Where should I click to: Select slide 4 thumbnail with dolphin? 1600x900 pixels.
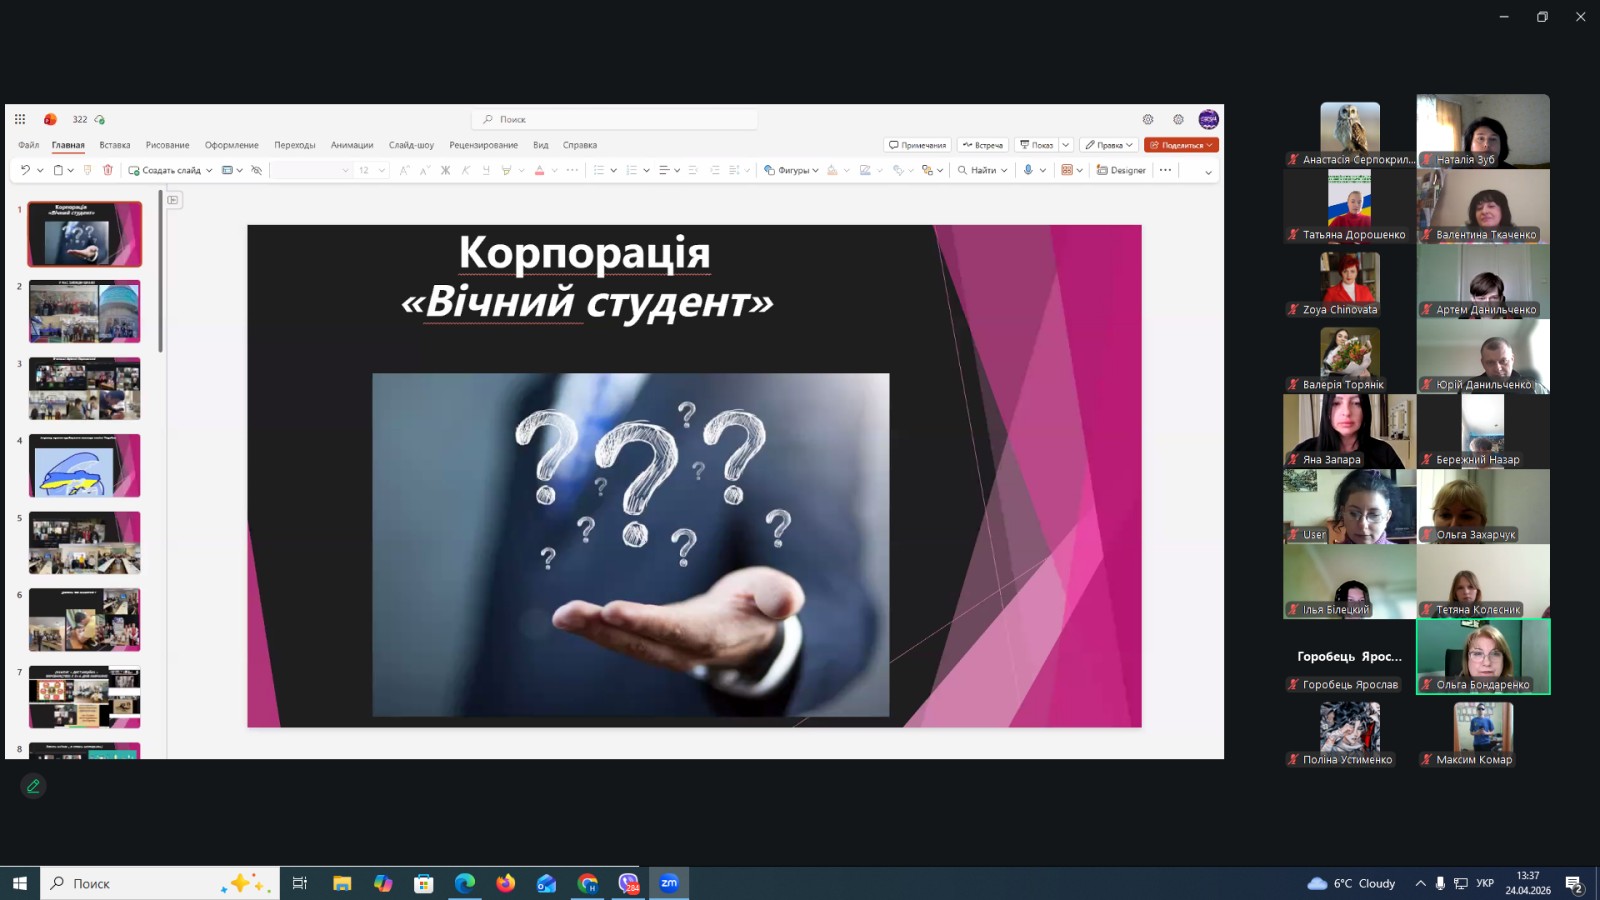click(x=85, y=465)
